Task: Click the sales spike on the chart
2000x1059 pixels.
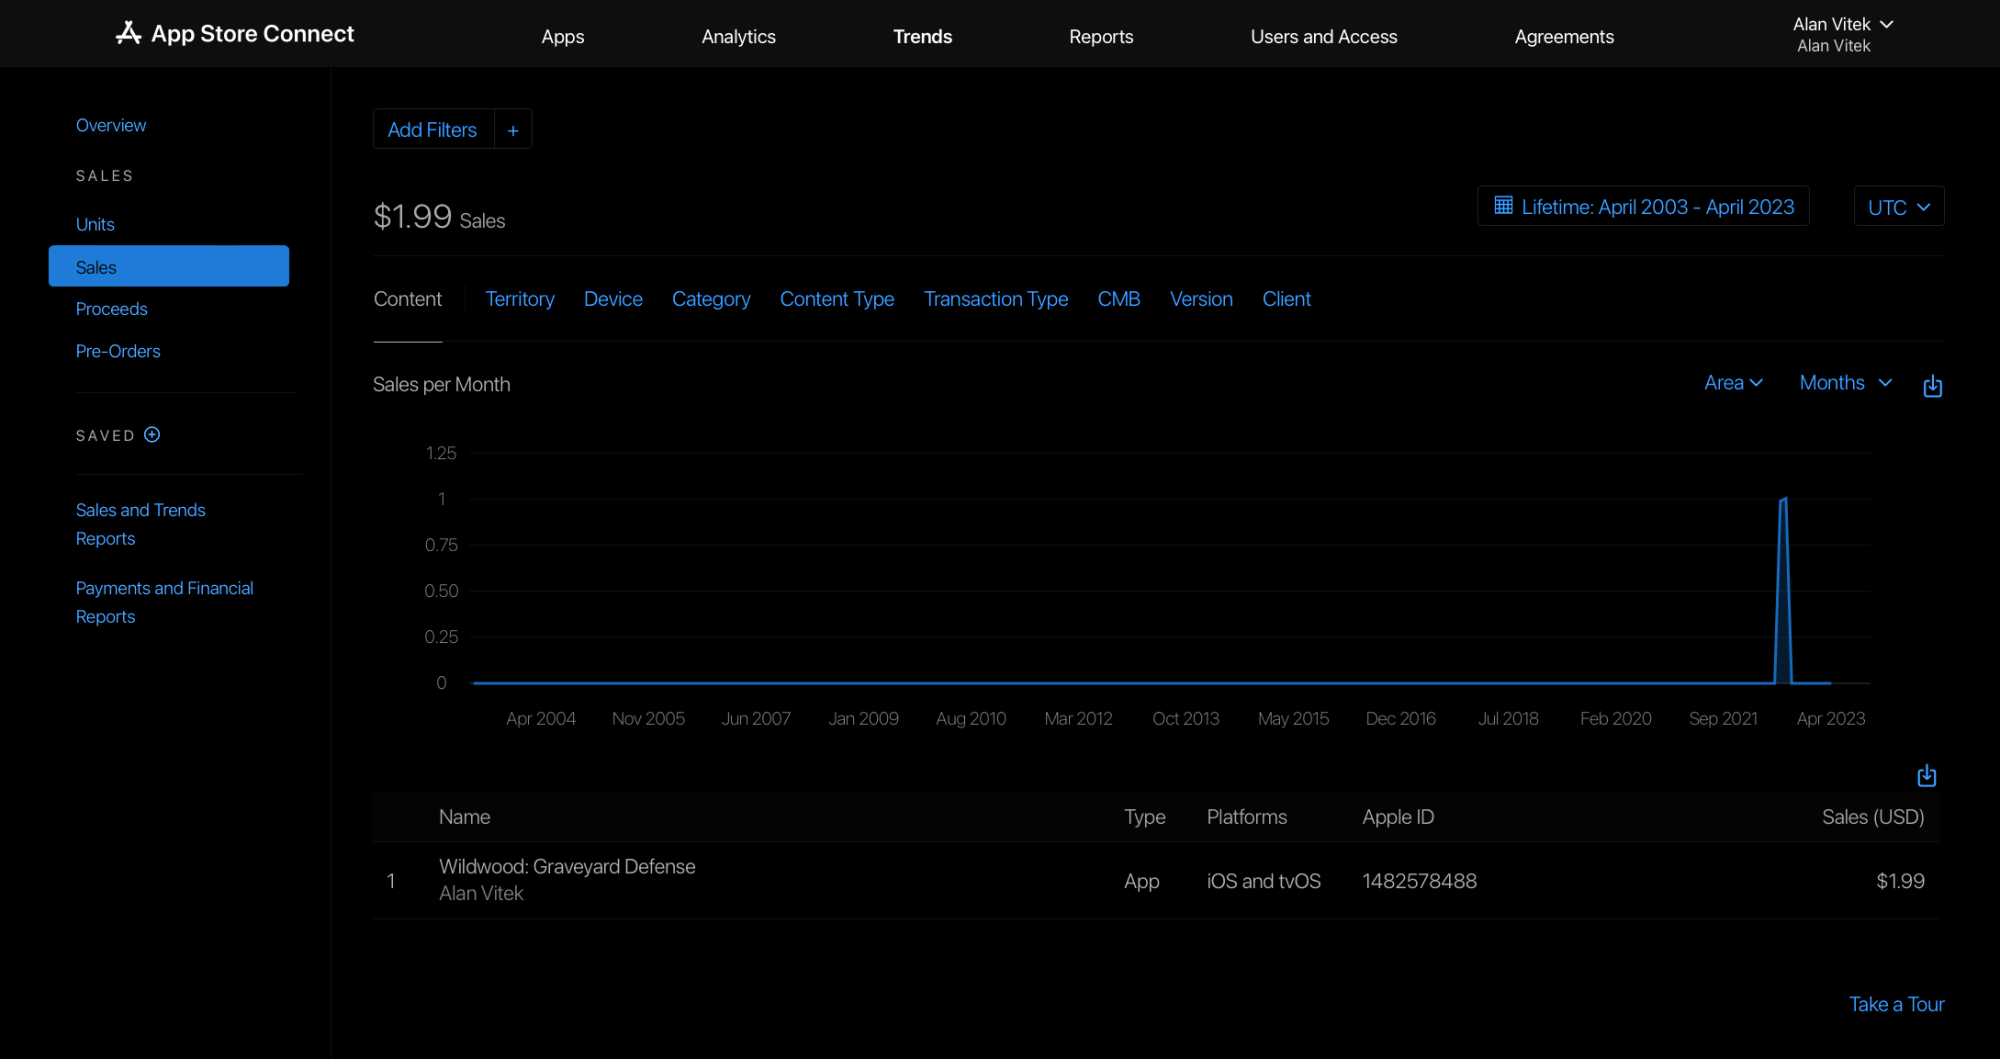Action: coord(1783,590)
